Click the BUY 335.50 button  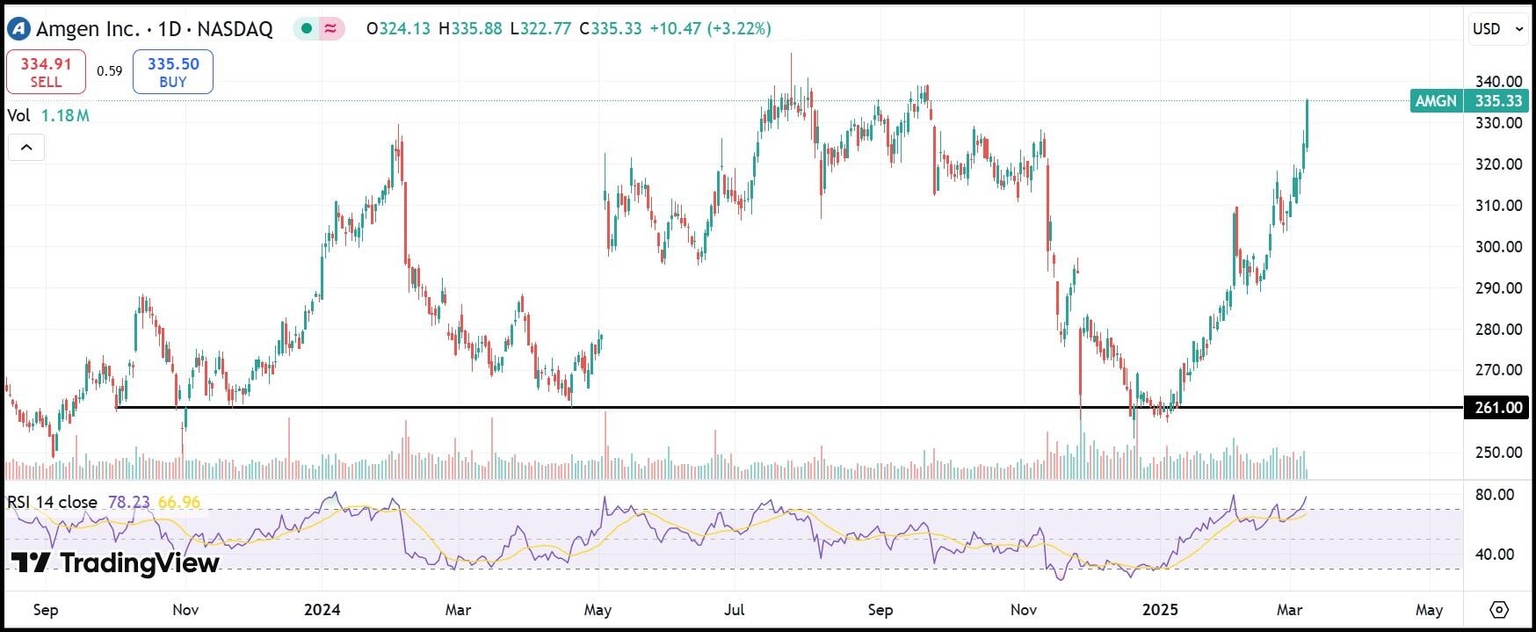point(173,72)
